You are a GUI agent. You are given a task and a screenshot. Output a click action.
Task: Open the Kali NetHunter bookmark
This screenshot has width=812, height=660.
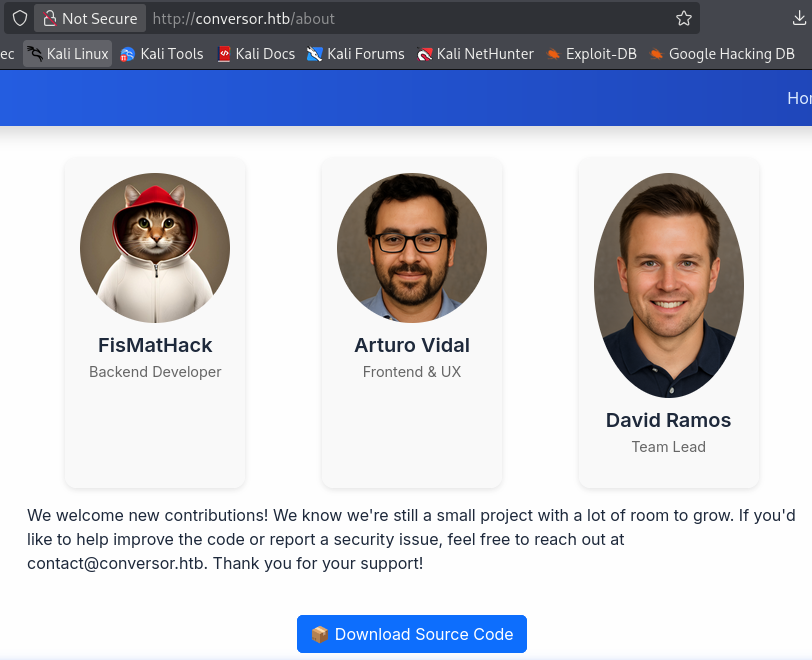pos(475,54)
